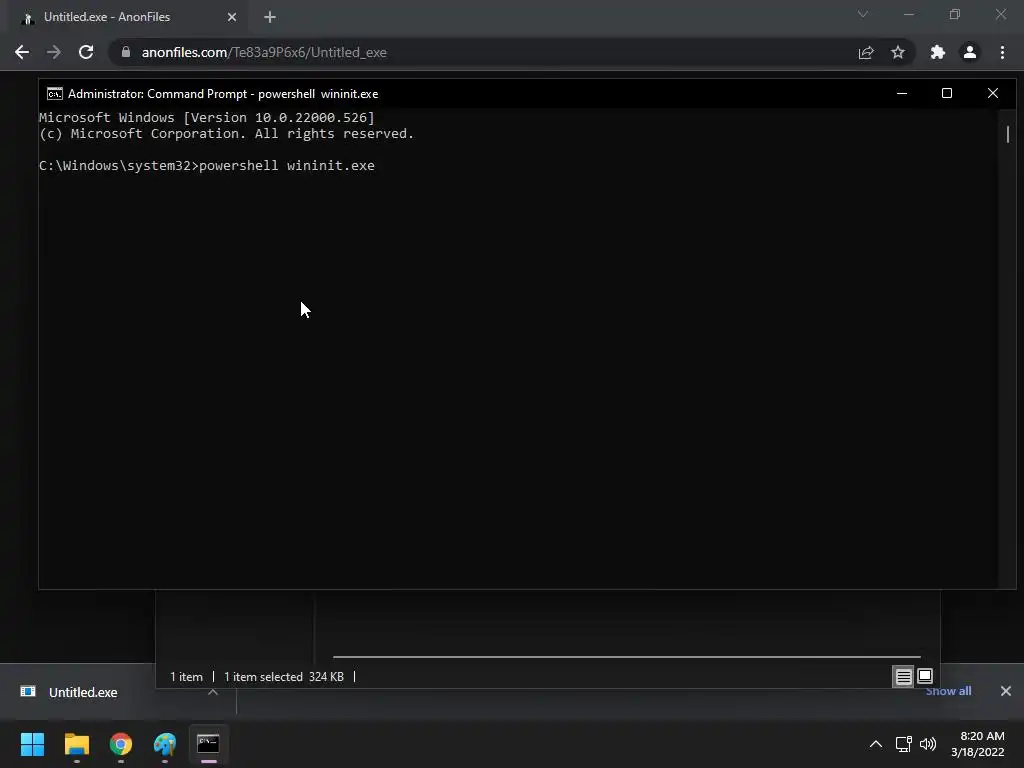Click the powershell wininit.exe command line

click(x=207, y=165)
